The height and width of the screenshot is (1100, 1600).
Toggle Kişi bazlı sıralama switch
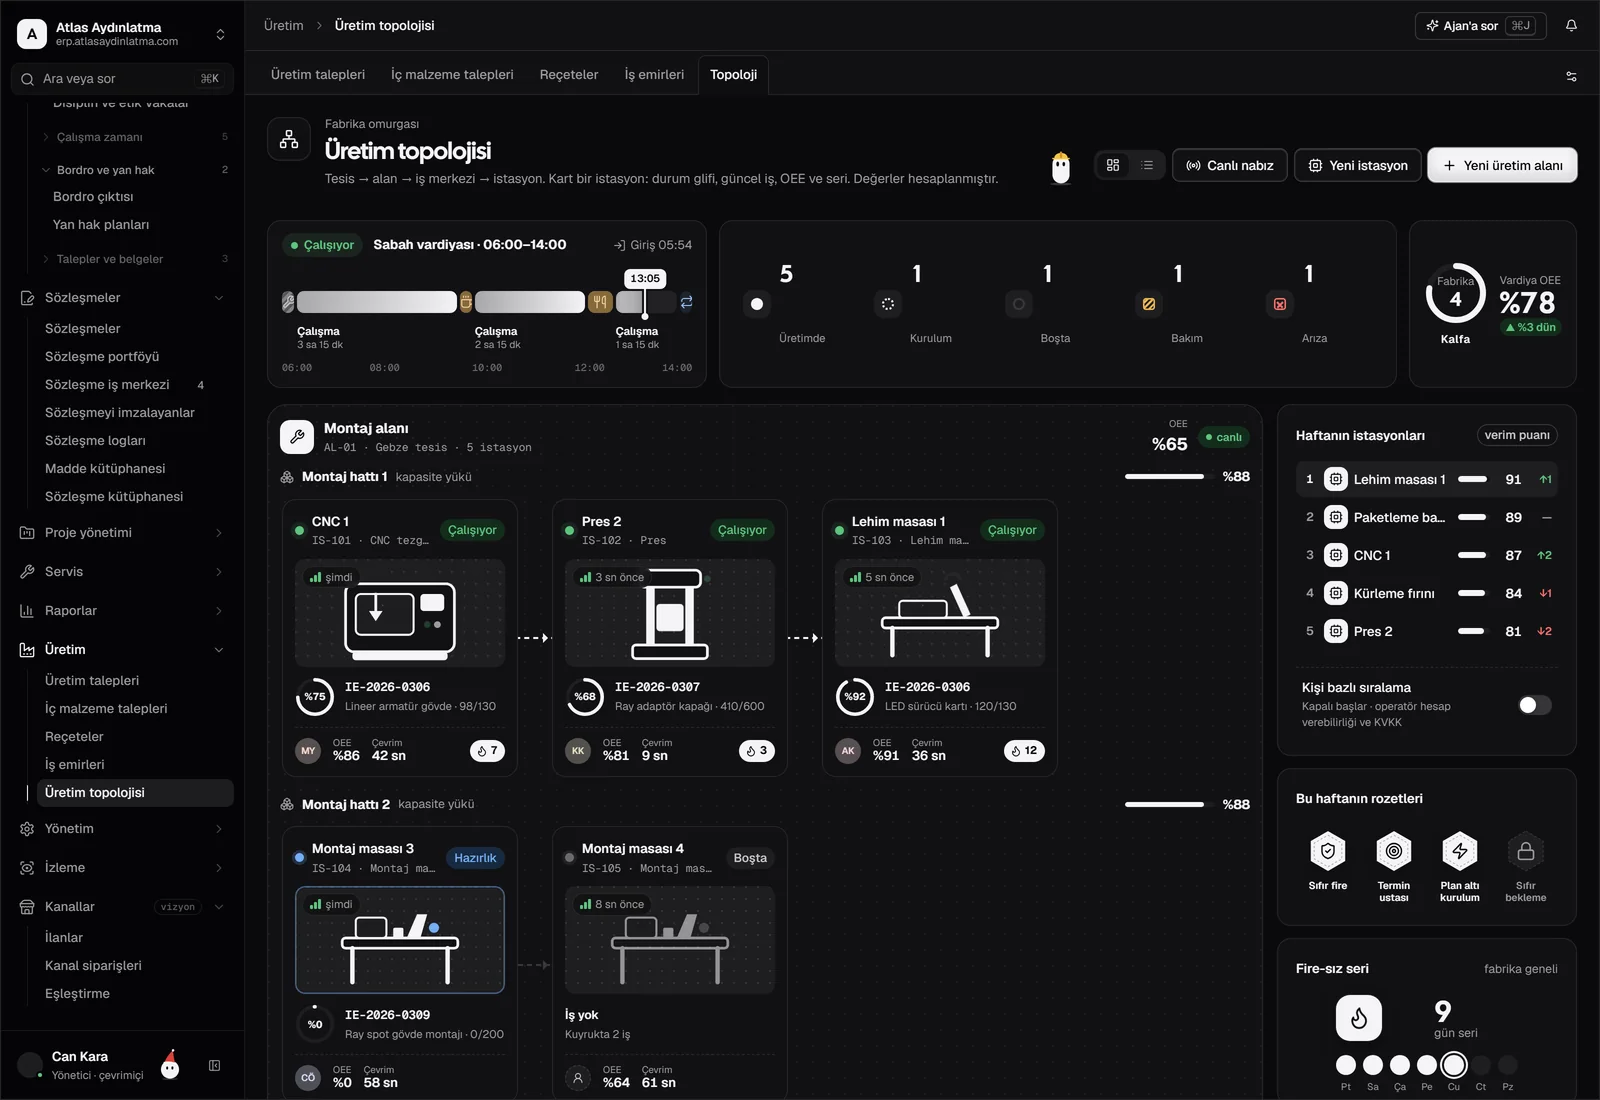1534,705
